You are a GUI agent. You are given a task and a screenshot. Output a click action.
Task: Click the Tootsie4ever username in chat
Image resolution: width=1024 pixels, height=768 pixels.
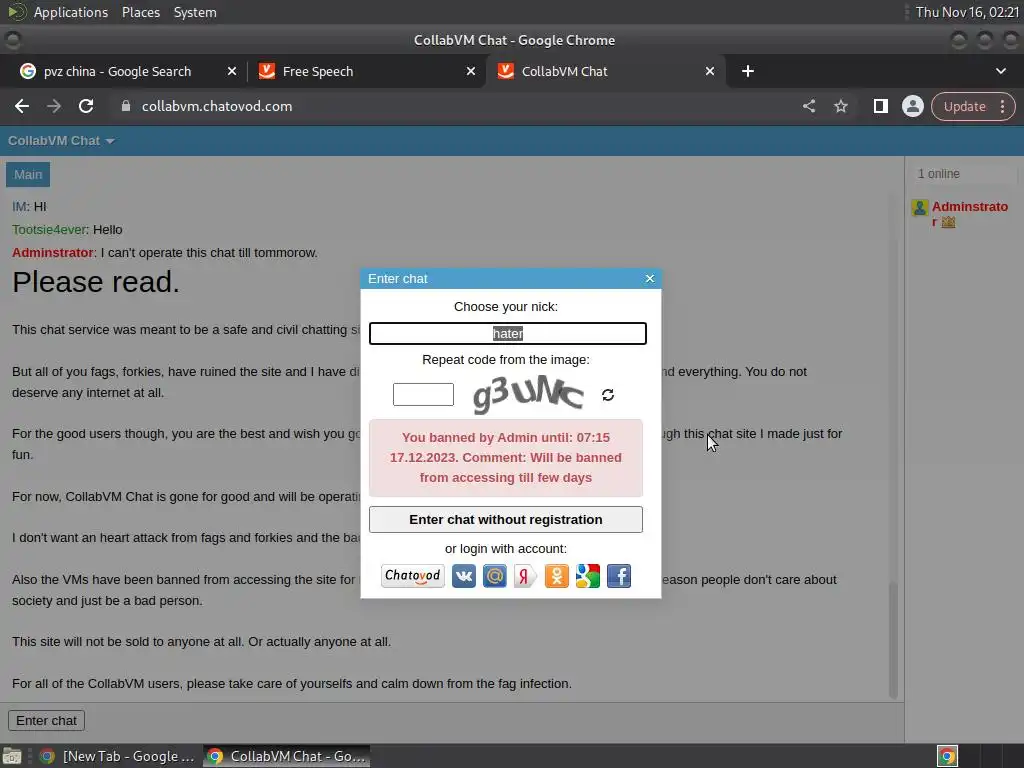tap(49, 230)
